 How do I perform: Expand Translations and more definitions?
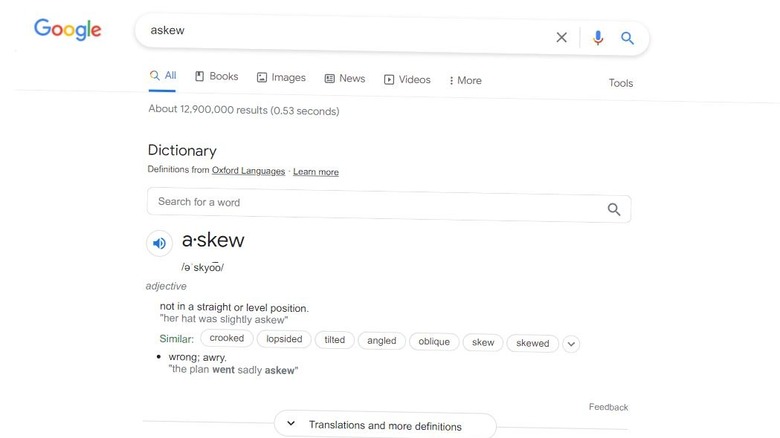point(385,425)
